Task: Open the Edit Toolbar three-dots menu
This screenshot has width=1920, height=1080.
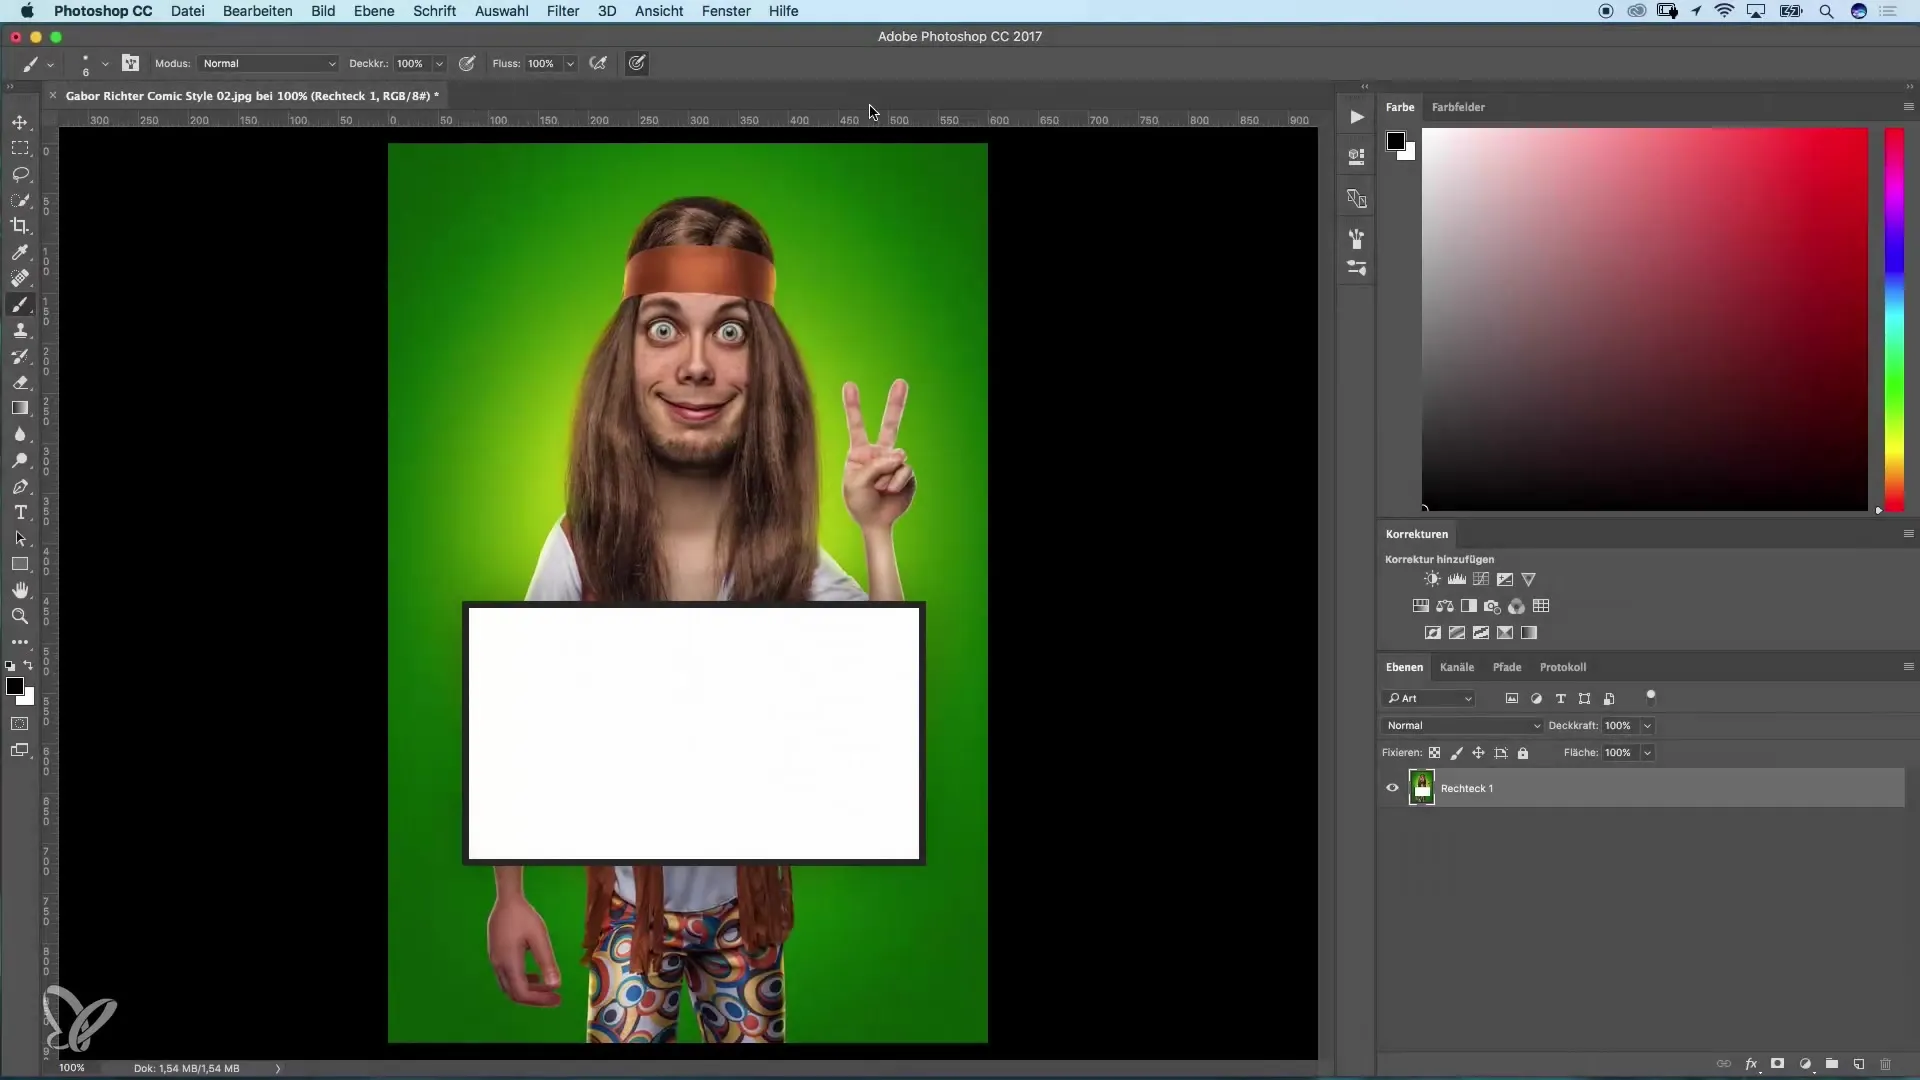Action: tap(20, 642)
